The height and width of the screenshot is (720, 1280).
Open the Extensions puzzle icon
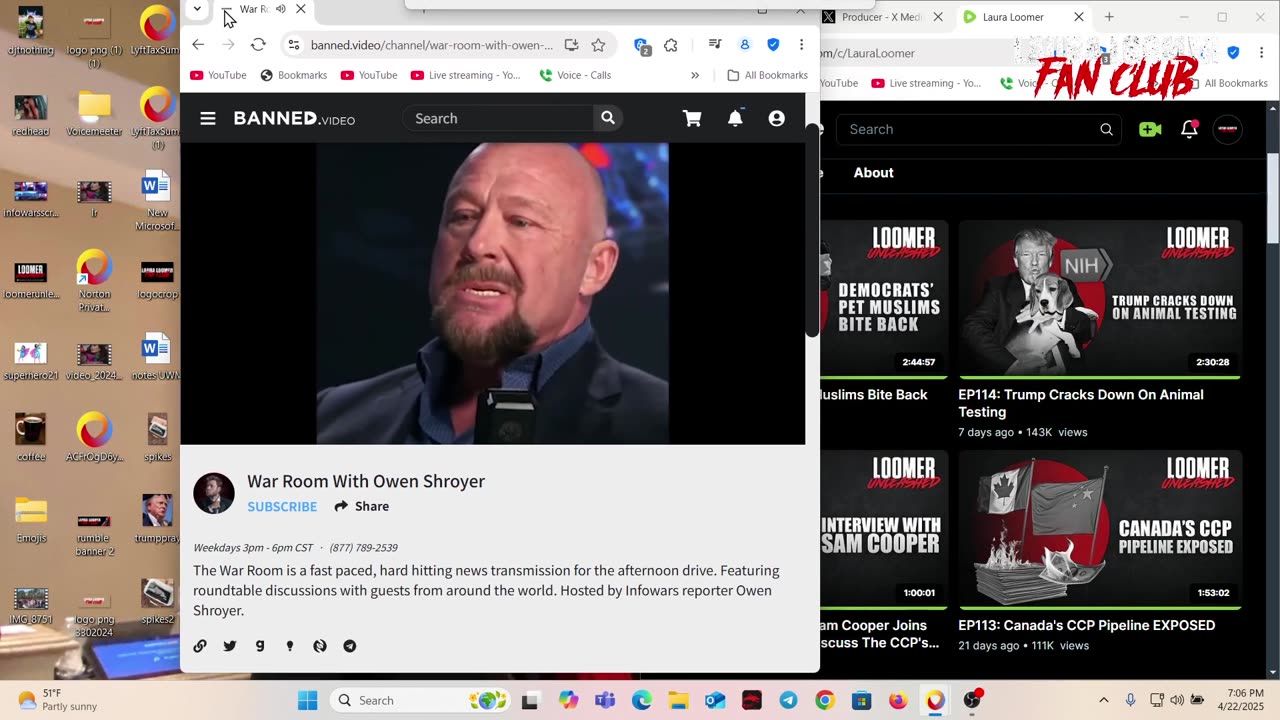pos(671,45)
